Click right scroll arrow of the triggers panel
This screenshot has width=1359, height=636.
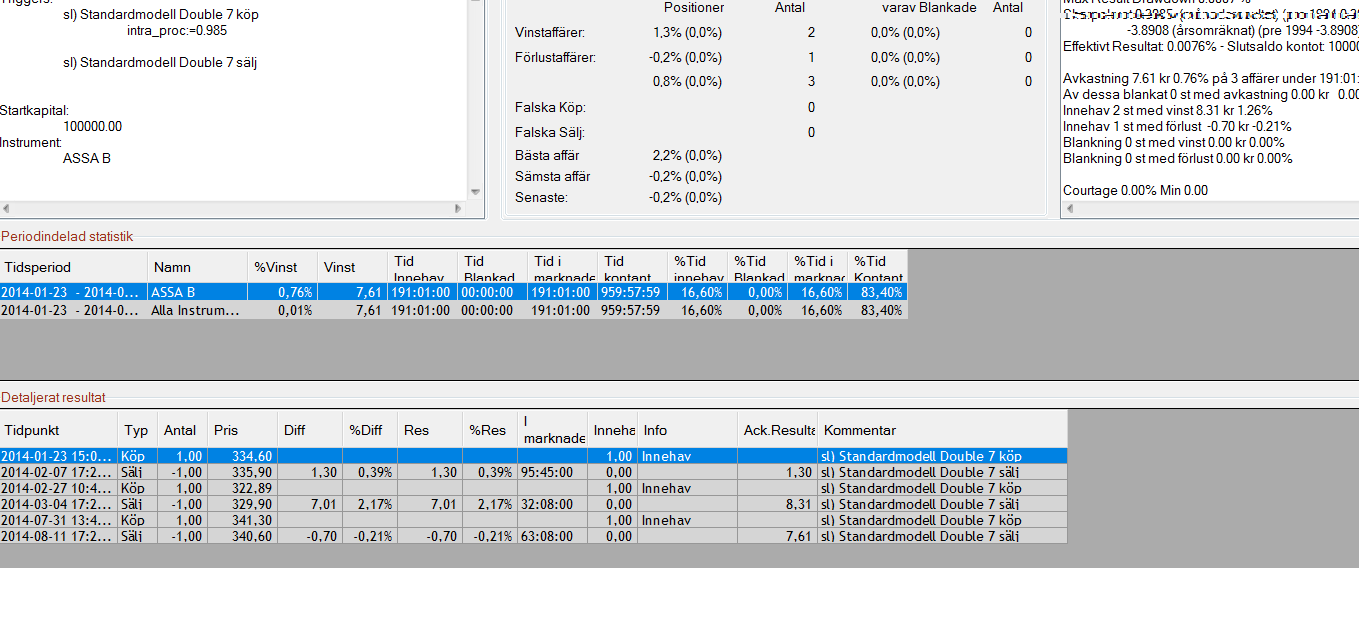click(x=459, y=210)
